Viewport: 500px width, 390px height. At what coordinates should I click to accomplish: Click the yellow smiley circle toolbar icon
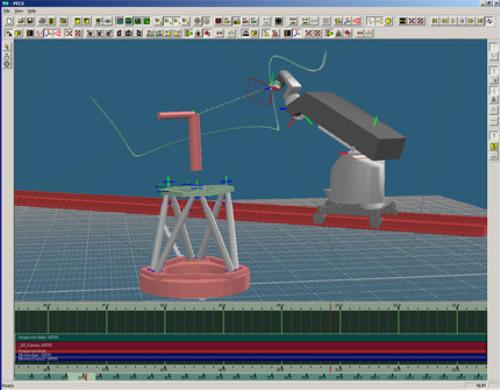[388, 21]
